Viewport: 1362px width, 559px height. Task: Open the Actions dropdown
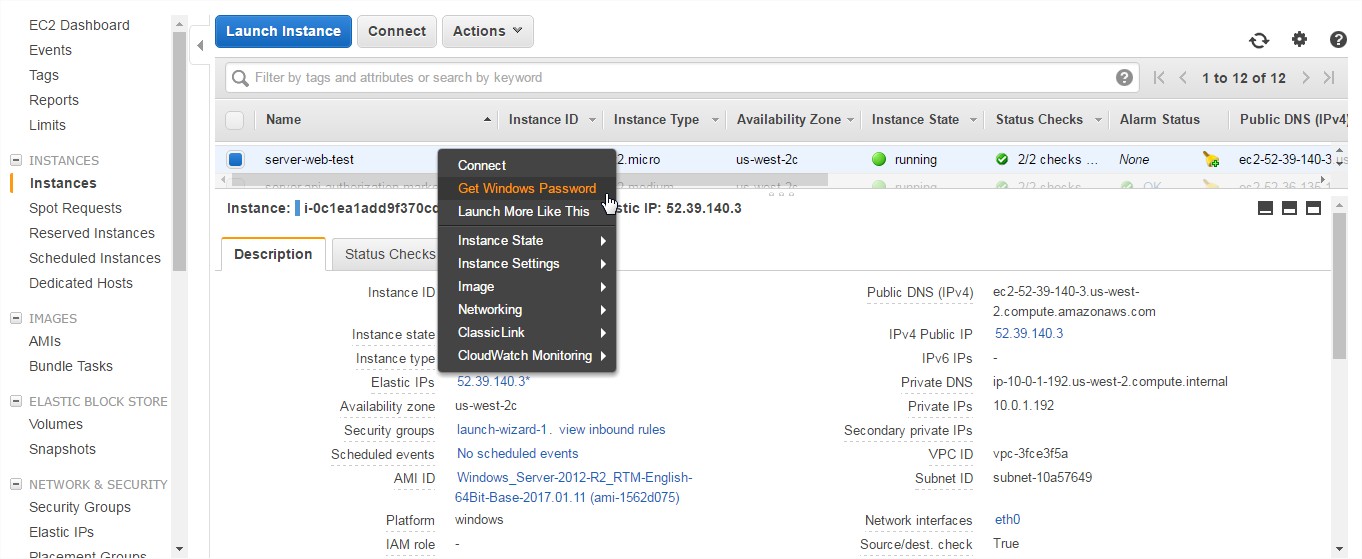point(487,31)
